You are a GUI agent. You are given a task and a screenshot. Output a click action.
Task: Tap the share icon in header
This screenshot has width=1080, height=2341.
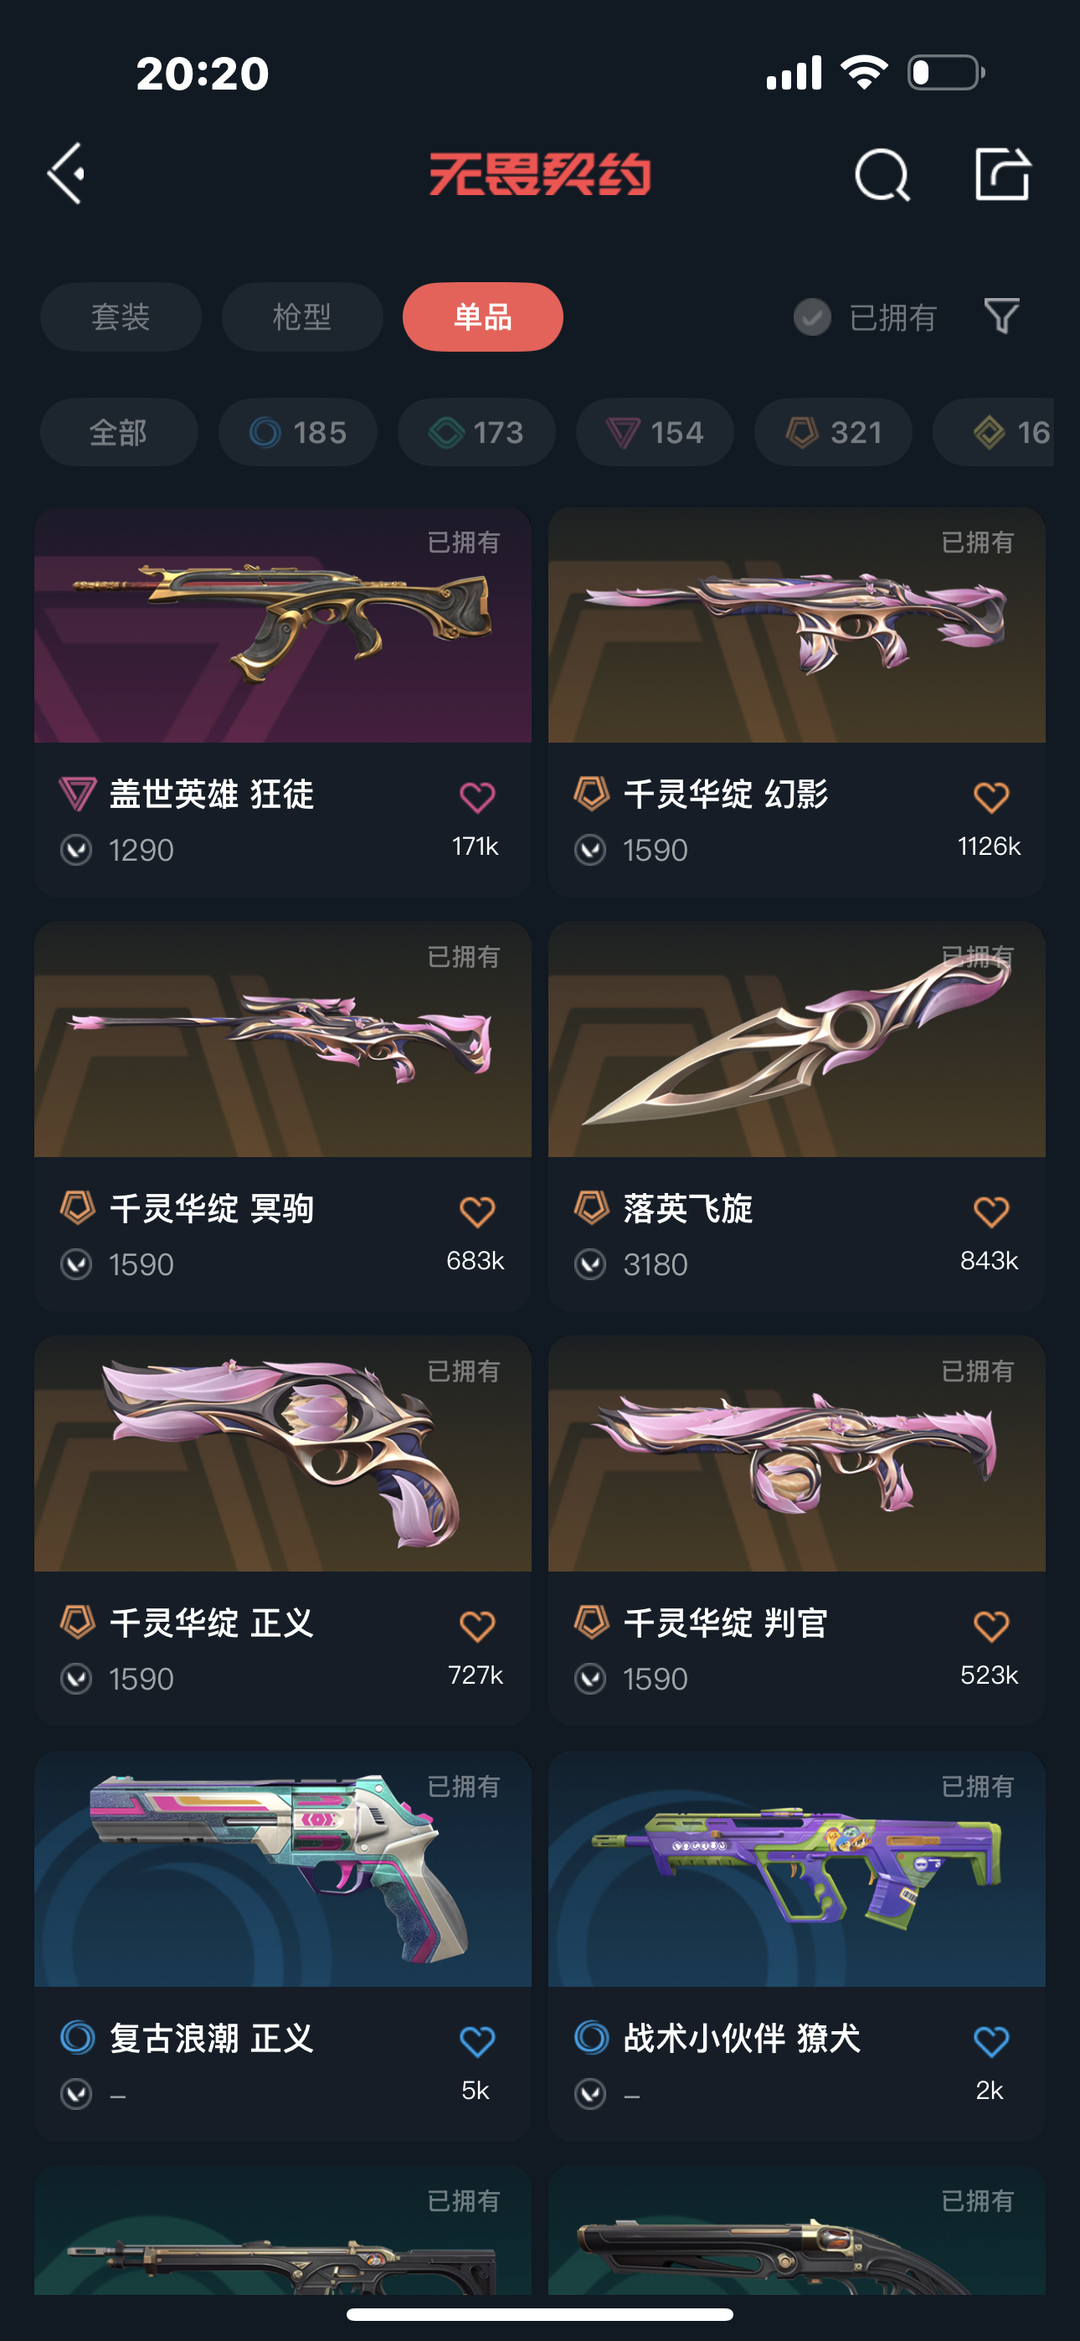[x=1002, y=174]
